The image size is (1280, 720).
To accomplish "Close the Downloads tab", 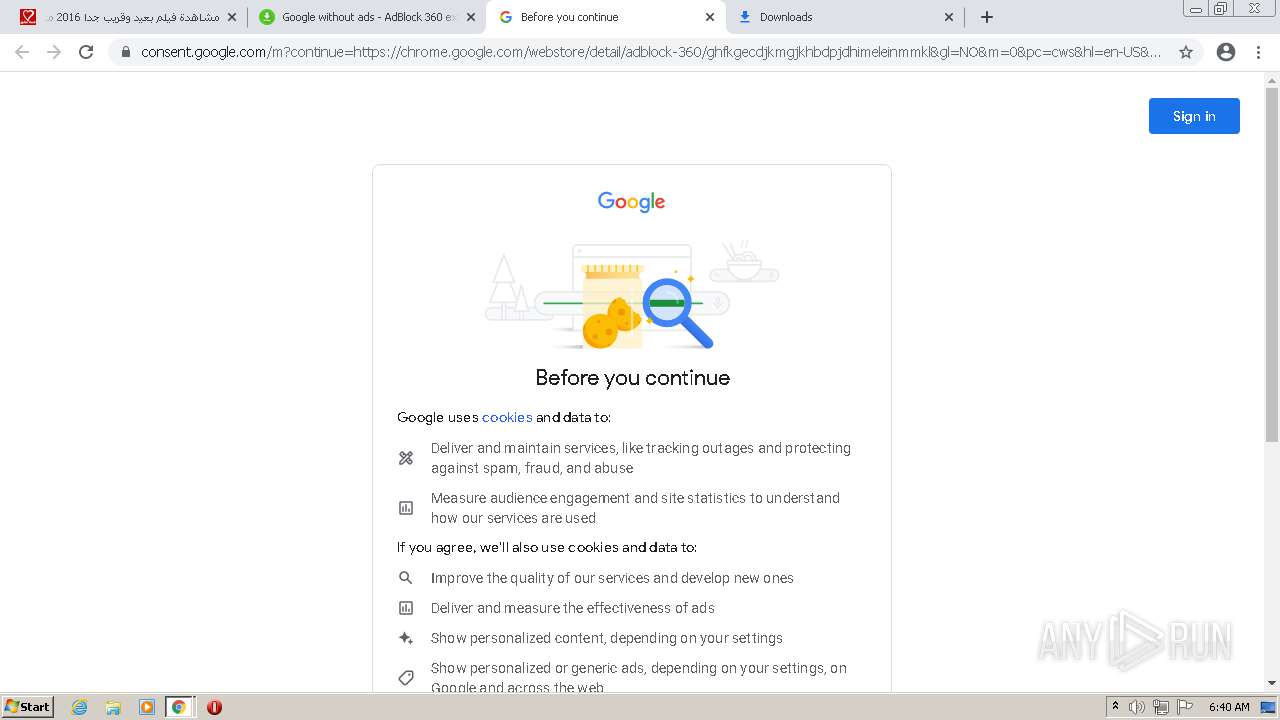I will click(x=949, y=17).
